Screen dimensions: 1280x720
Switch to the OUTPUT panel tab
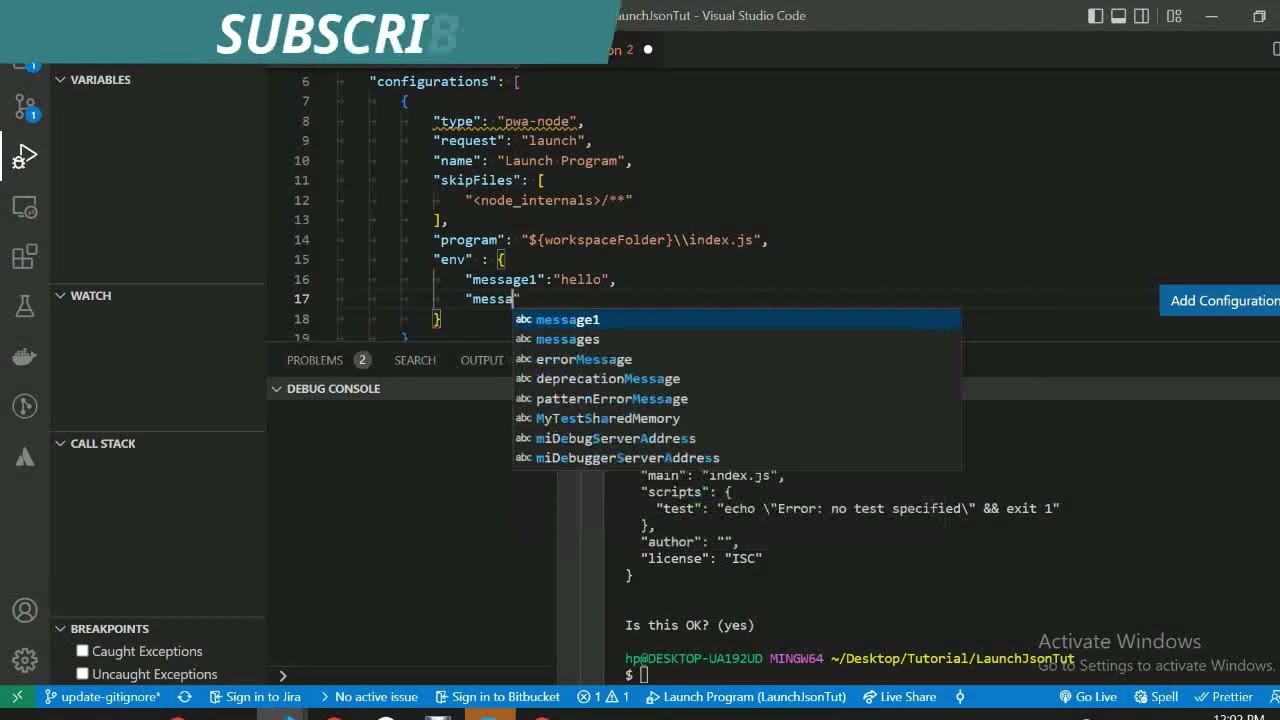482,360
